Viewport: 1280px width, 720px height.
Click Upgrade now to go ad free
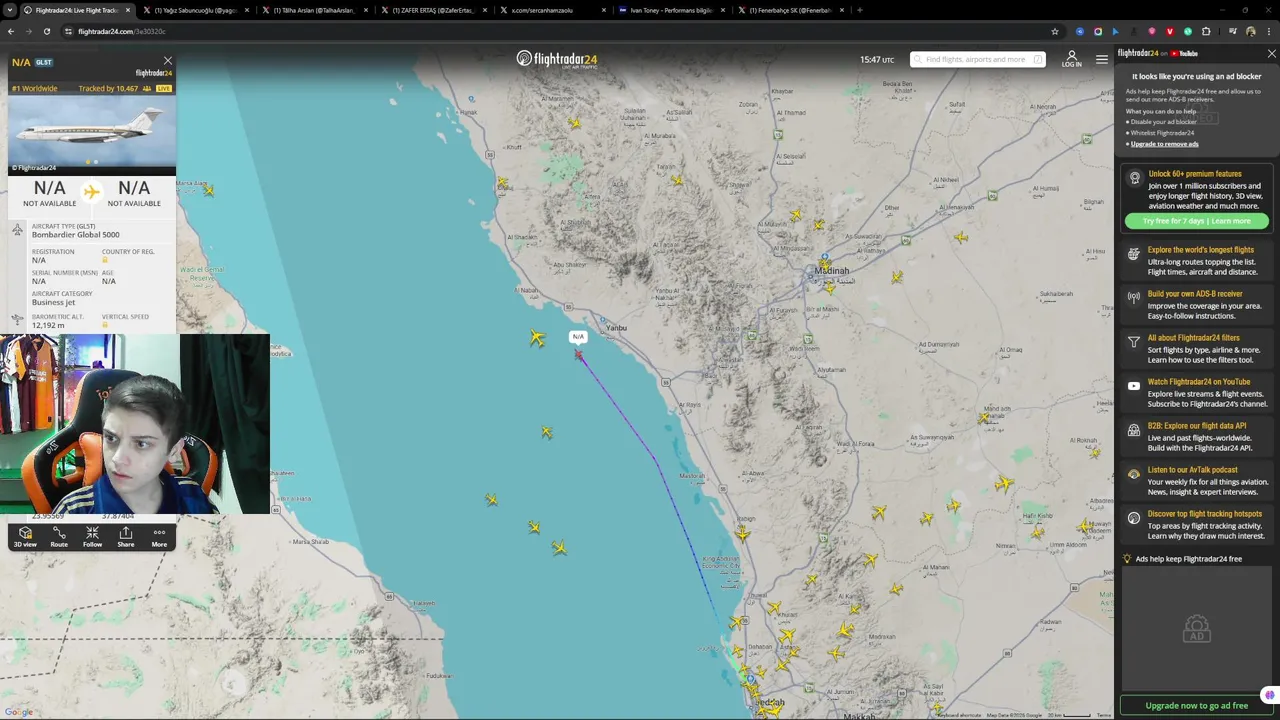pyautogui.click(x=1196, y=706)
